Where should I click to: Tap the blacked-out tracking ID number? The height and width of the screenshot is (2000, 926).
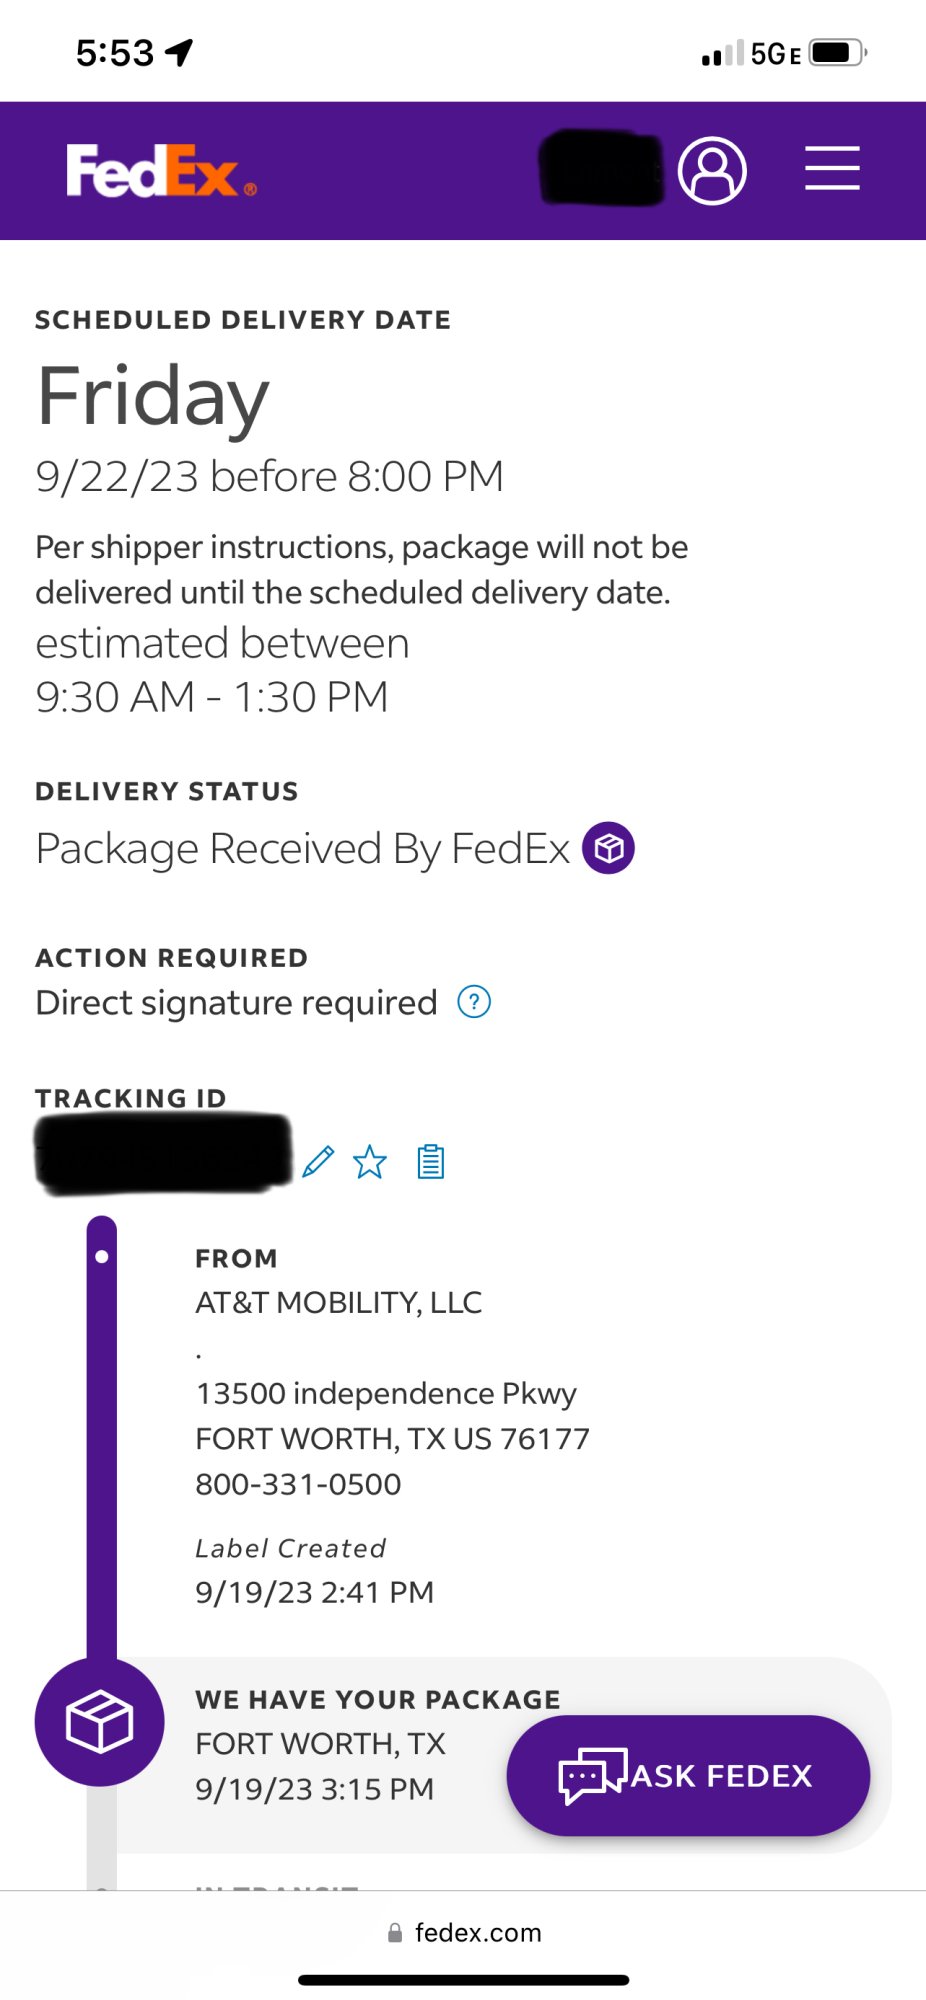(x=163, y=1154)
